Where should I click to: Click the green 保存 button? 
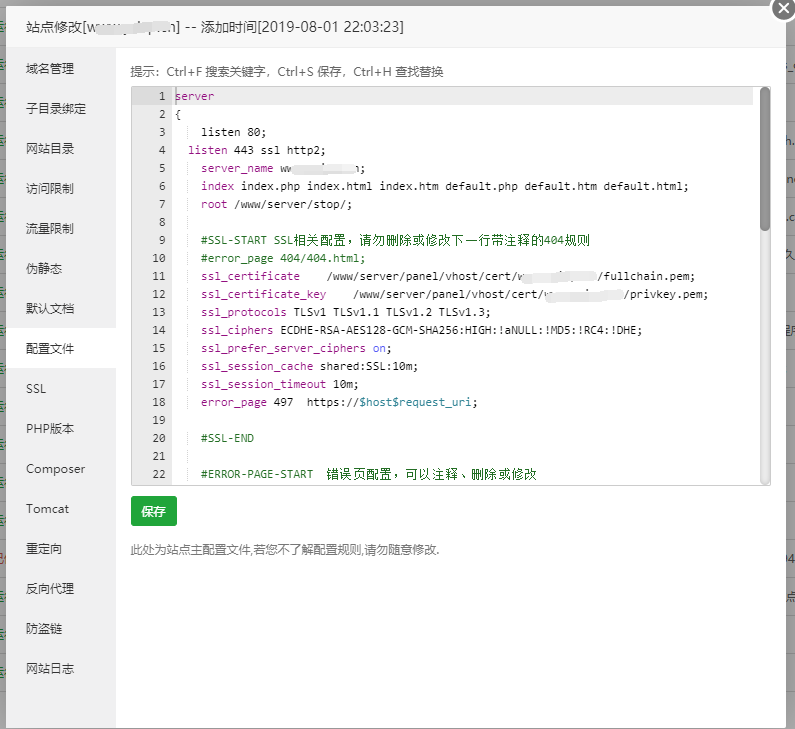click(154, 511)
